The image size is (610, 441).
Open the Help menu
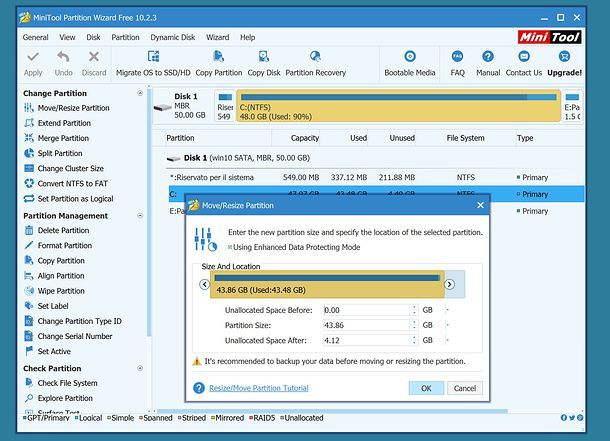[x=247, y=38]
